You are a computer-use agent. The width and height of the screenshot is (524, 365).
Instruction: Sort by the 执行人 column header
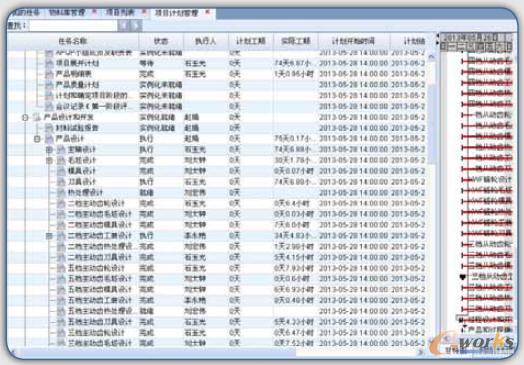[x=206, y=41]
